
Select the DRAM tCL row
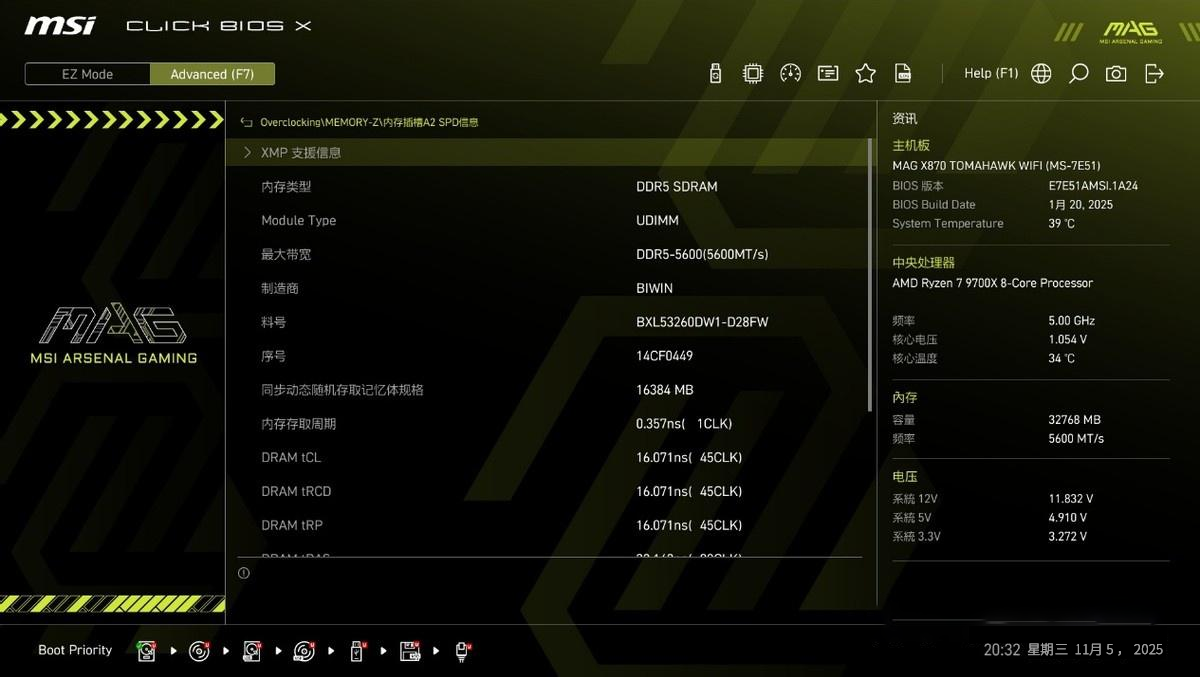[549, 458]
